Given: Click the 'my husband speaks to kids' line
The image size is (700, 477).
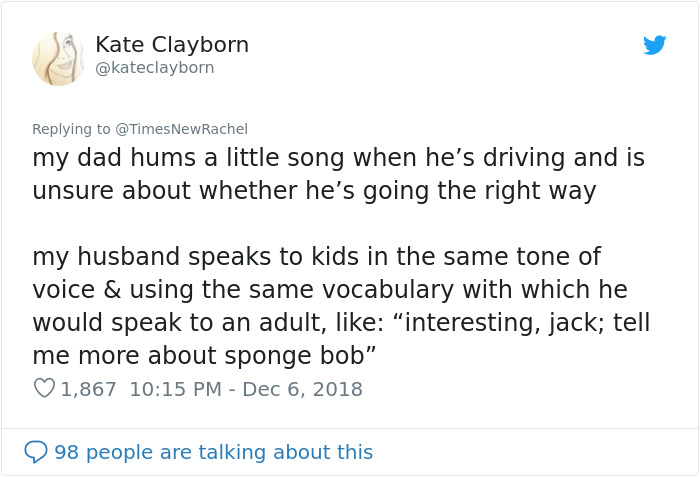Looking at the screenshot, I should (316, 257).
